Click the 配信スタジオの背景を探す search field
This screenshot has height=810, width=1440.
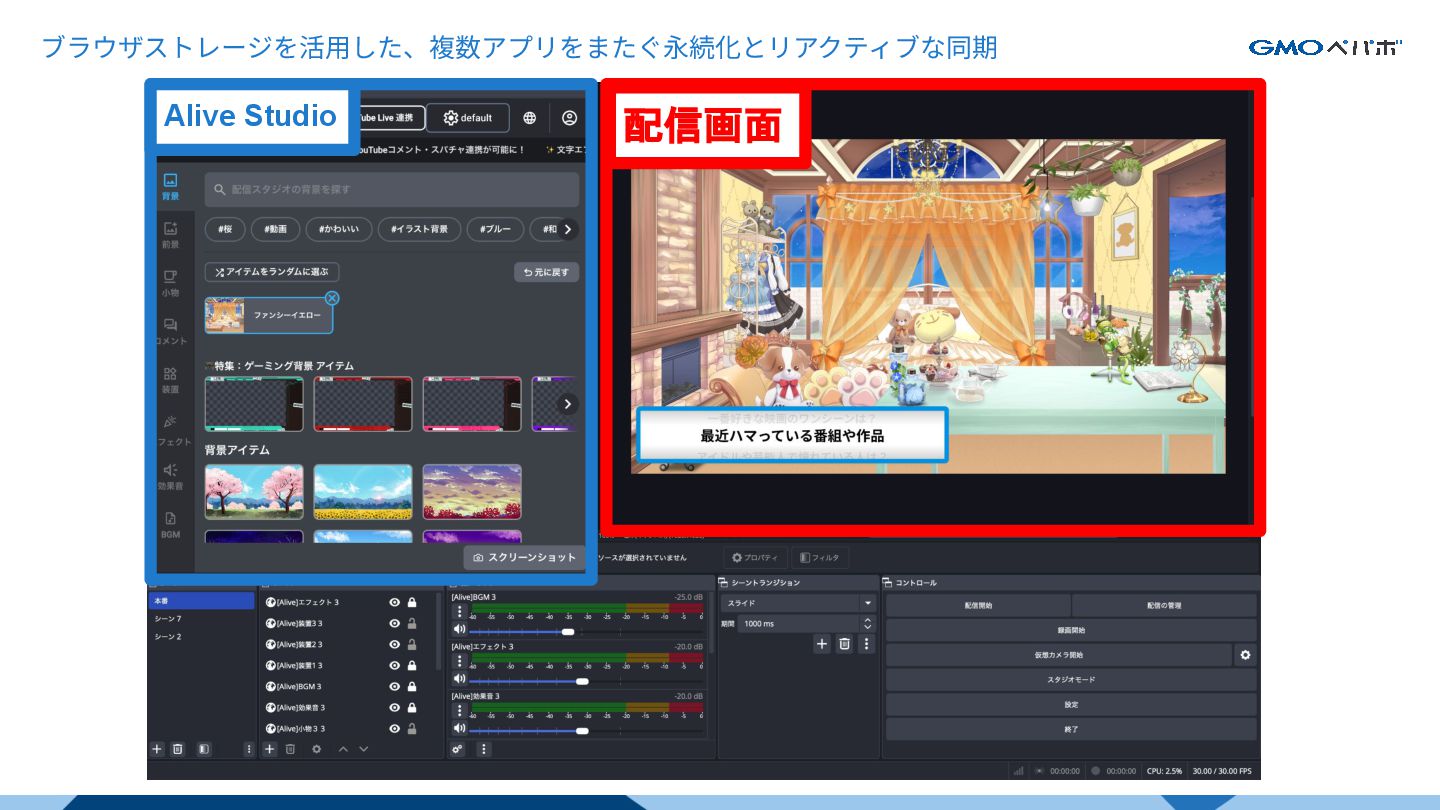(x=392, y=189)
